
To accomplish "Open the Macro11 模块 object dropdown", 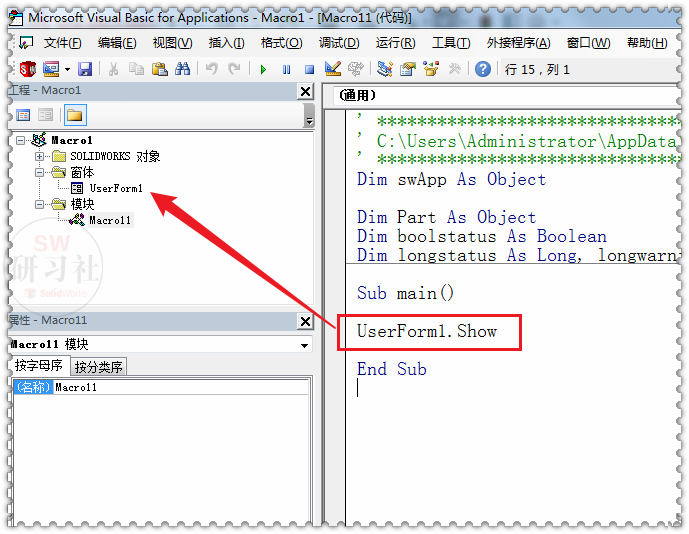I will pyautogui.click(x=304, y=345).
